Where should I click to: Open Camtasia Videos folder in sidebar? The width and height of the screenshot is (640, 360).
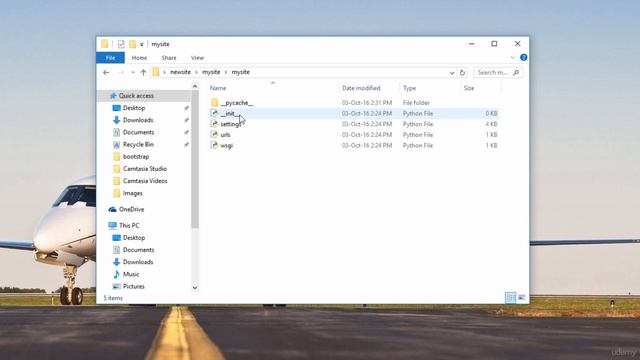(x=145, y=181)
